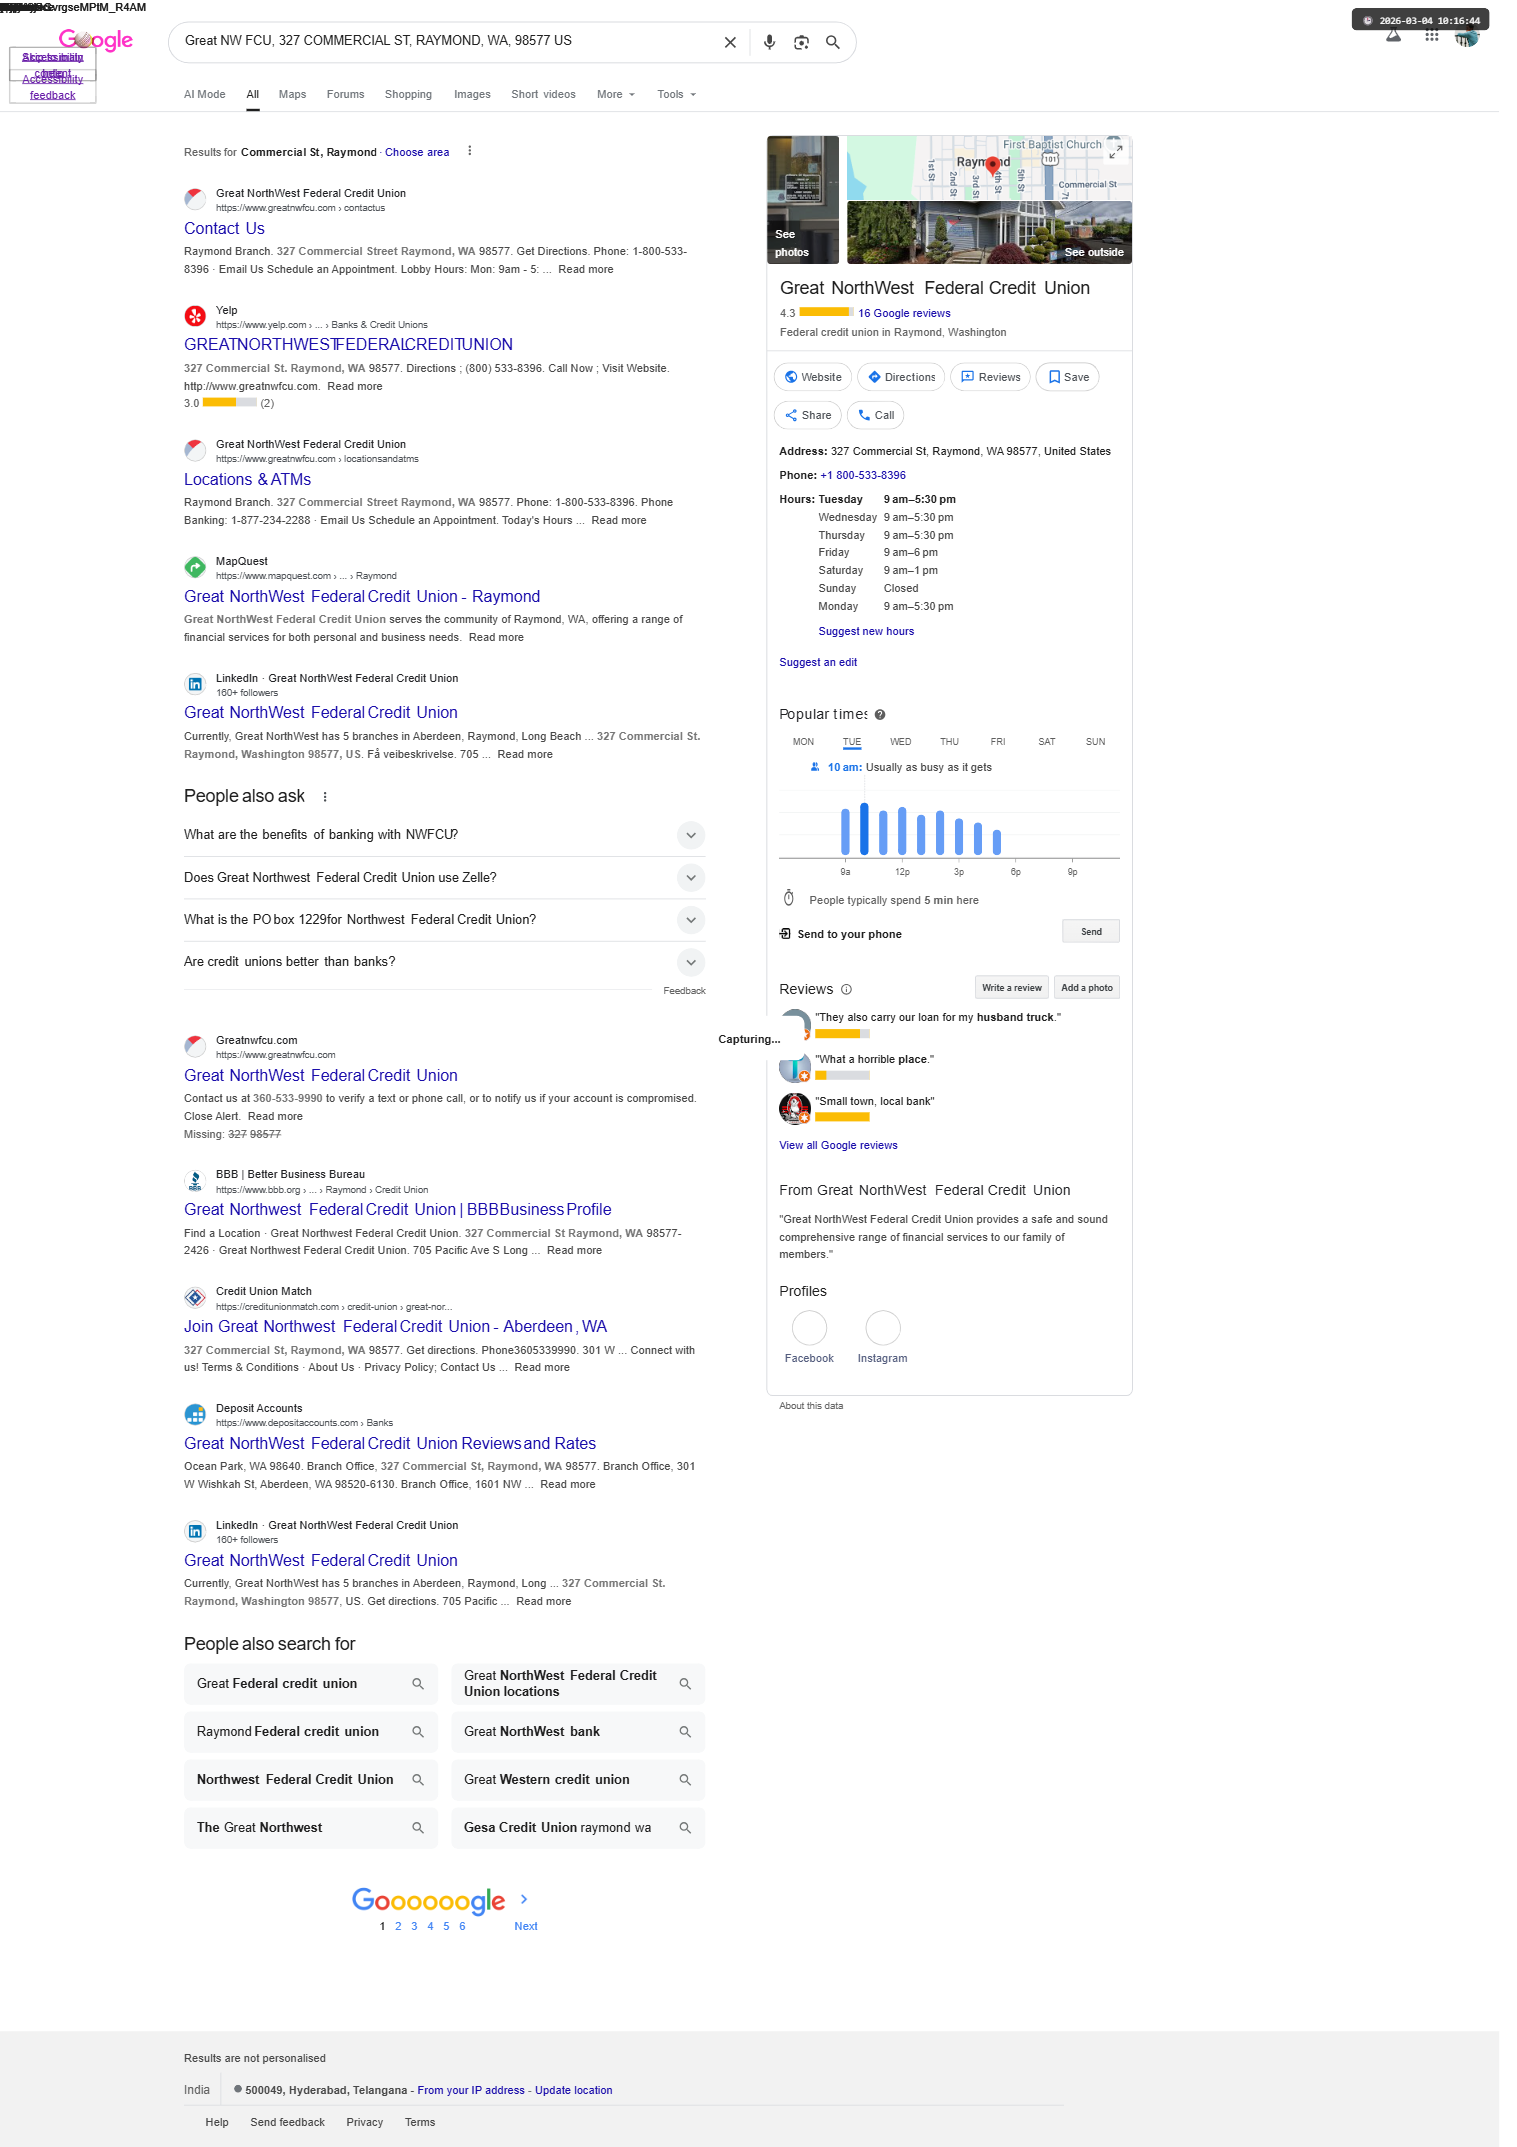
Task: Open Contact Us result link
Action: (224, 229)
